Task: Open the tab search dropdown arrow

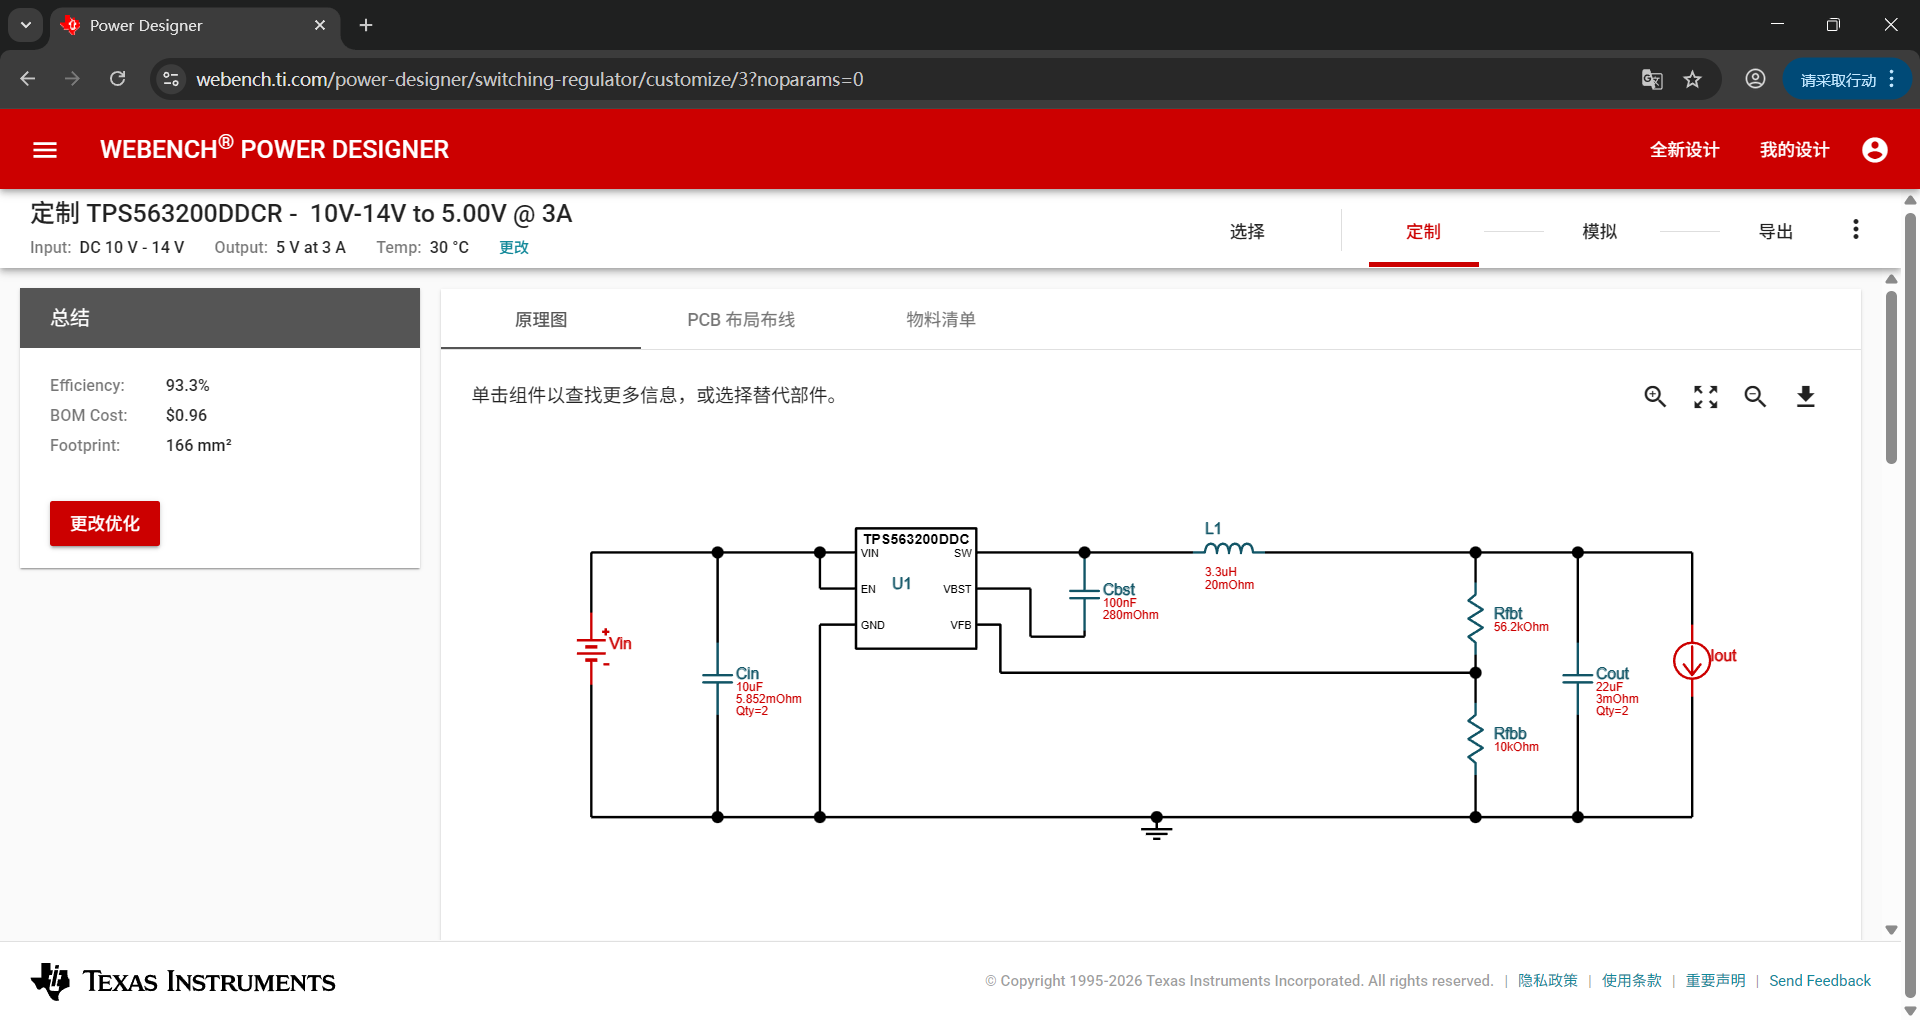Action: [26, 25]
